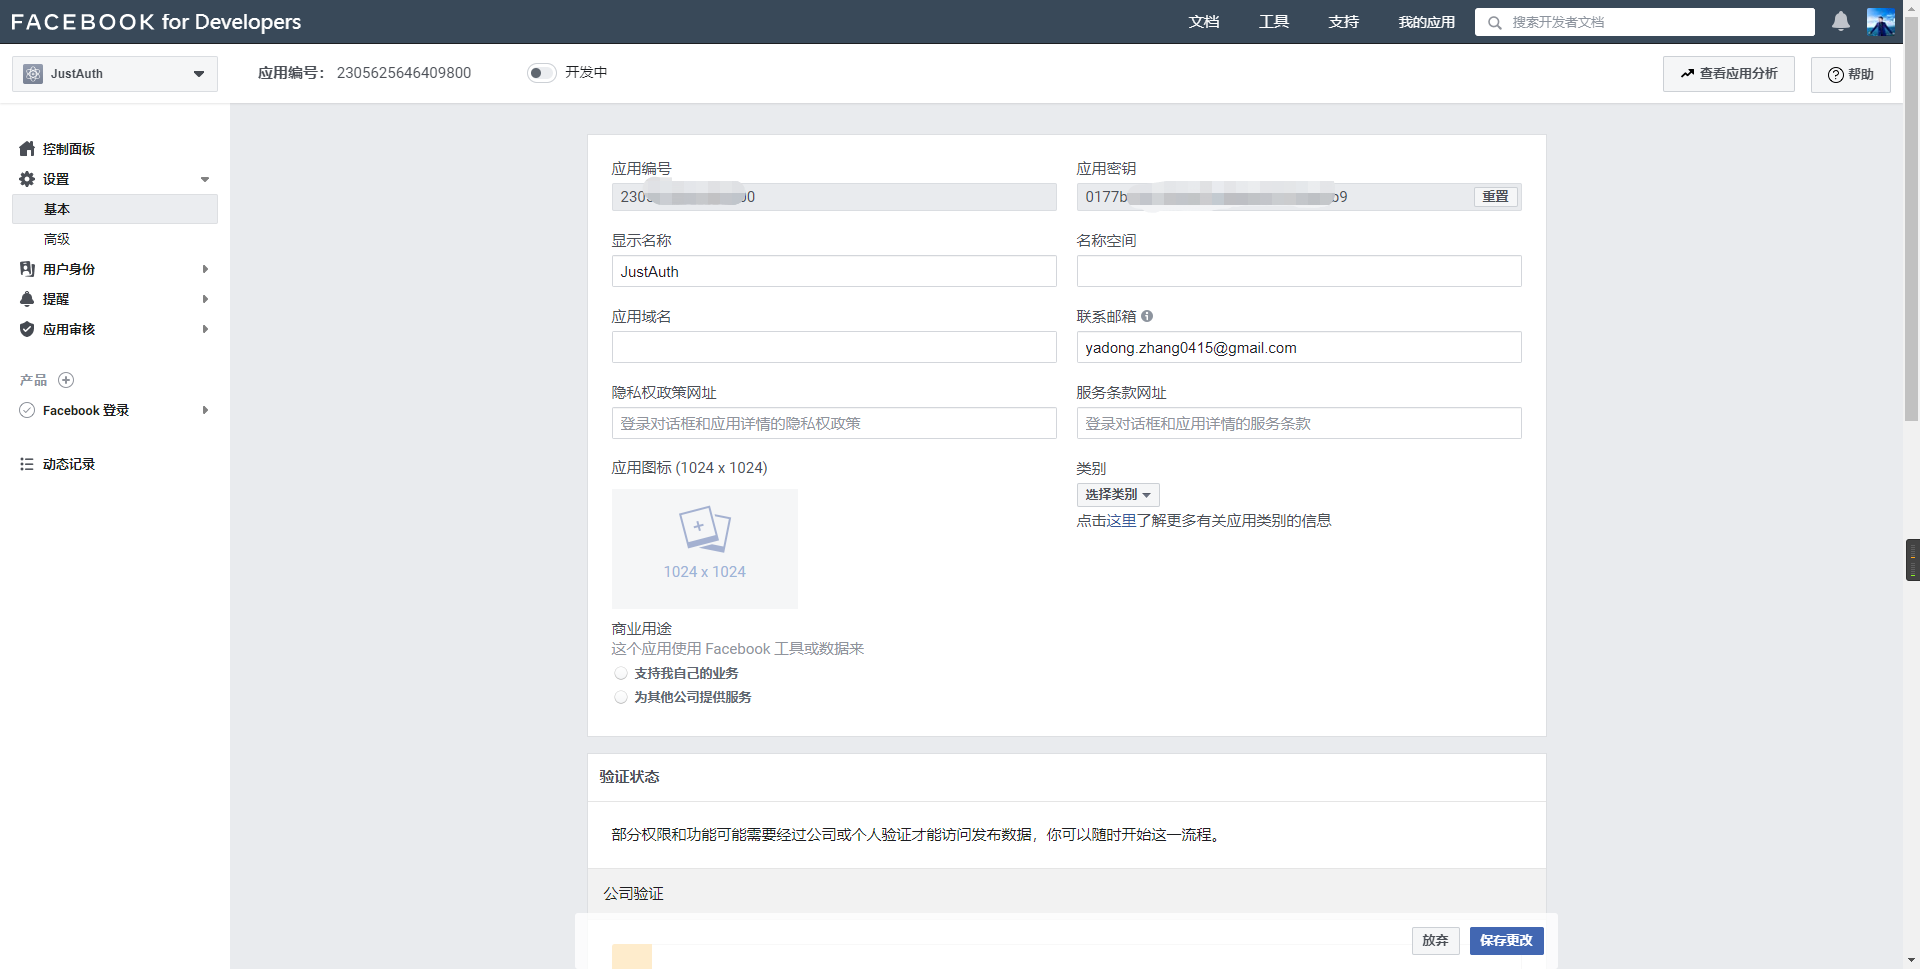Click the 隐私权政策网址 input field
1920x969 pixels.
pos(834,423)
